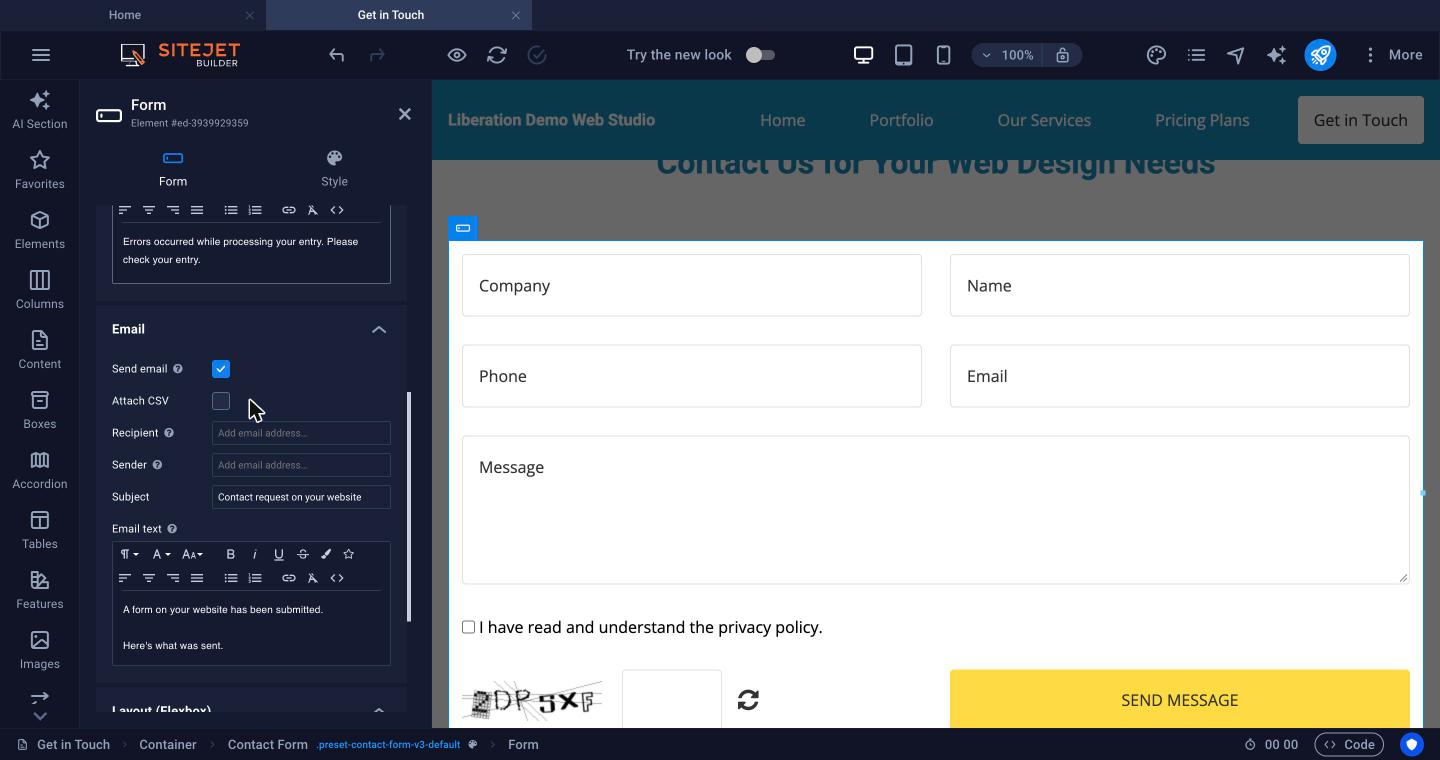Open the Accordion sidebar panel
This screenshot has width=1440, height=760.
tap(40, 470)
